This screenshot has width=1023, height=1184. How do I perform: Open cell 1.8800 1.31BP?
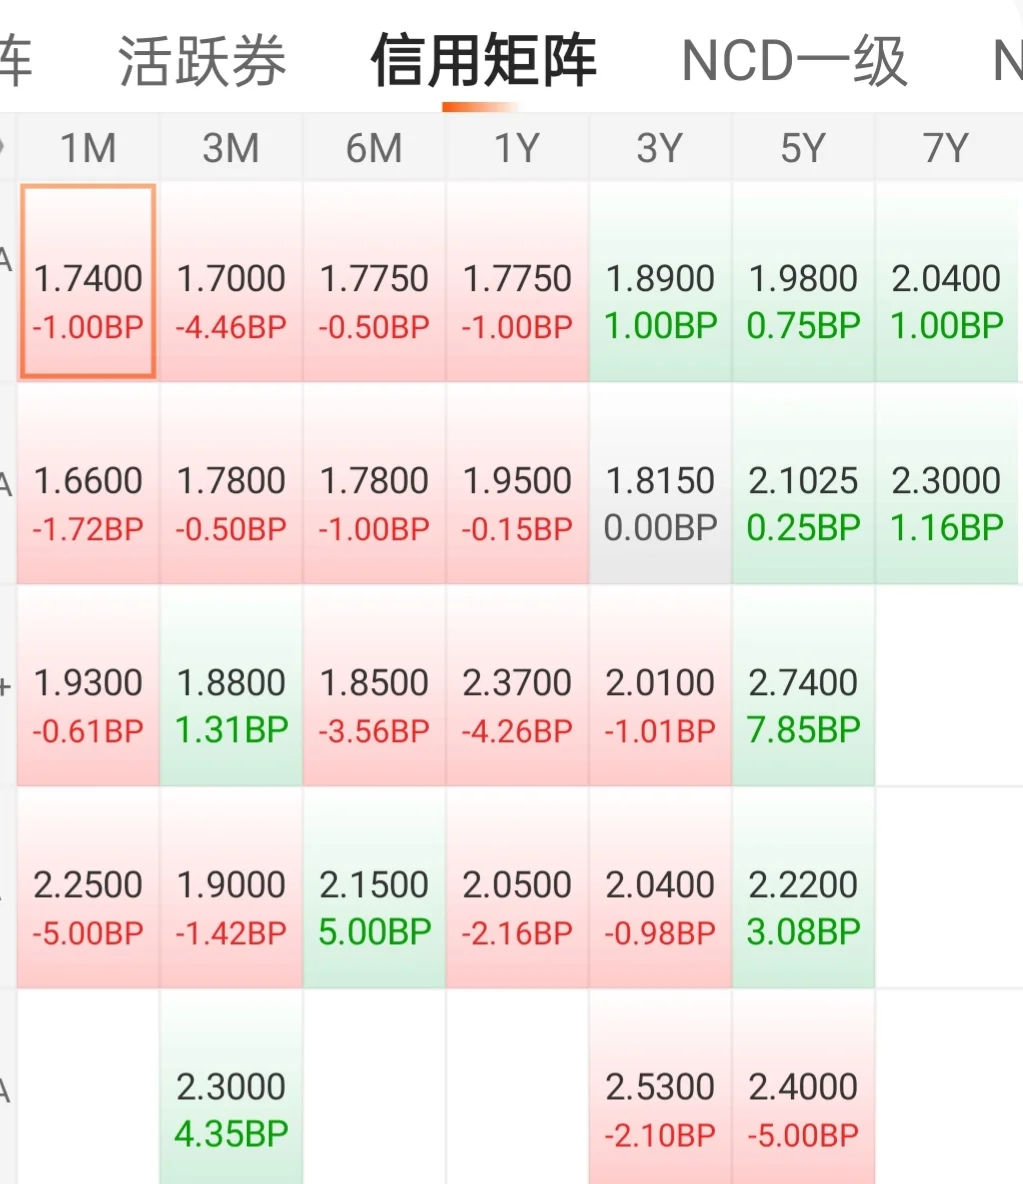(x=231, y=686)
